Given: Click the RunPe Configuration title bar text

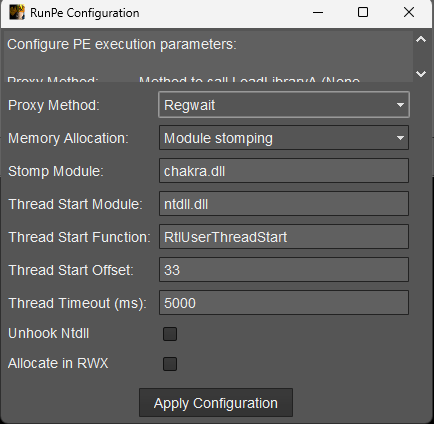Looking at the screenshot, I should tap(85, 13).
